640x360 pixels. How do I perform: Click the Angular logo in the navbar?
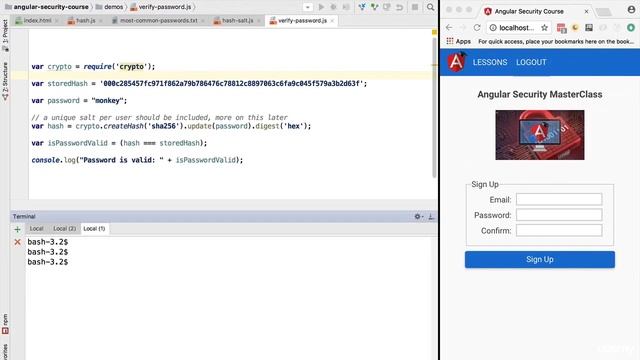click(x=456, y=62)
